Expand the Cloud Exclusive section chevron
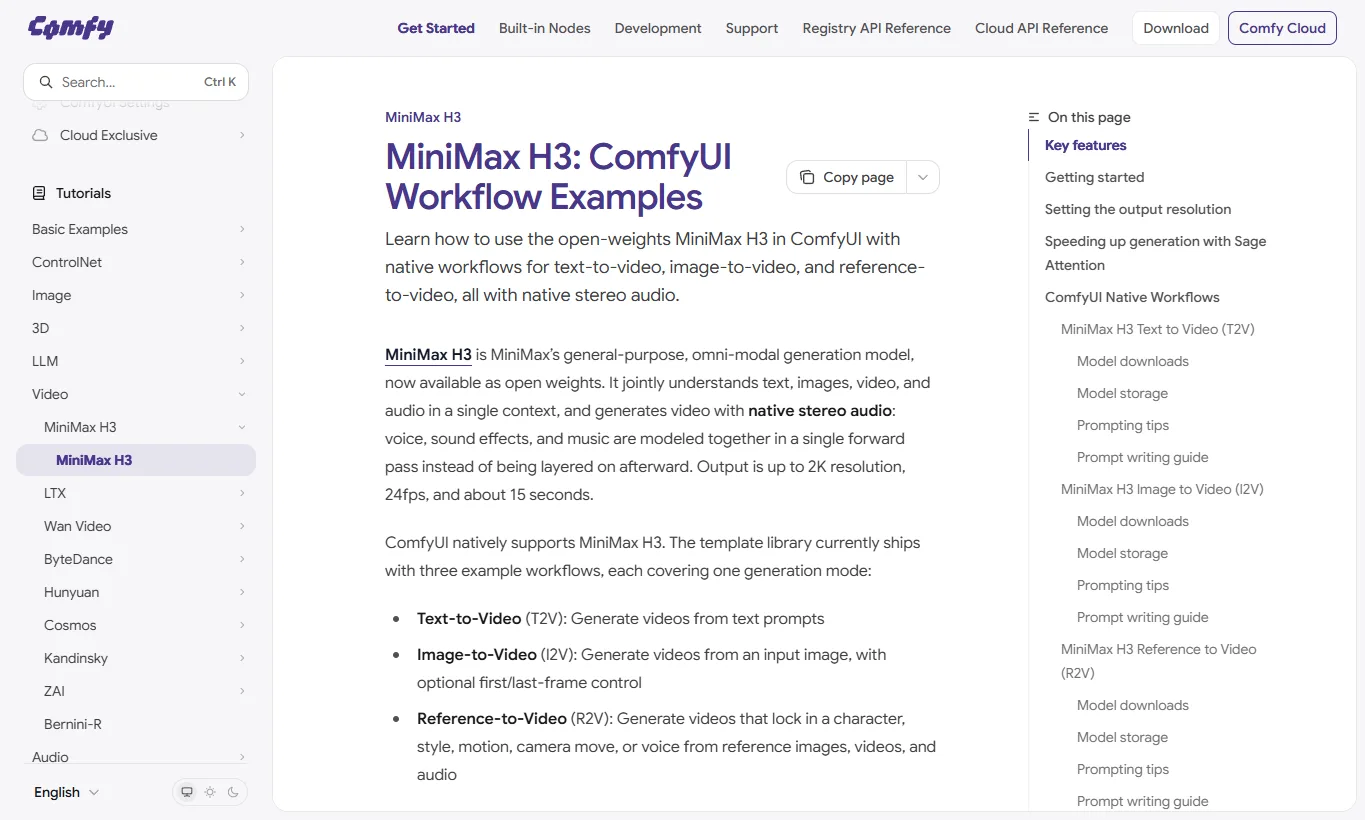The width and height of the screenshot is (1365, 820). (x=242, y=135)
